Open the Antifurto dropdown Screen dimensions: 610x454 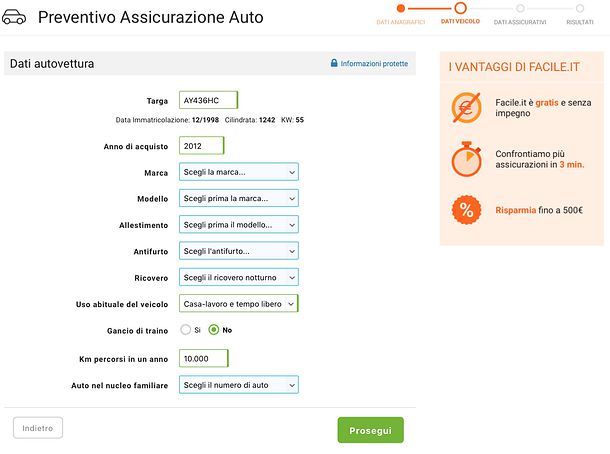(238, 251)
